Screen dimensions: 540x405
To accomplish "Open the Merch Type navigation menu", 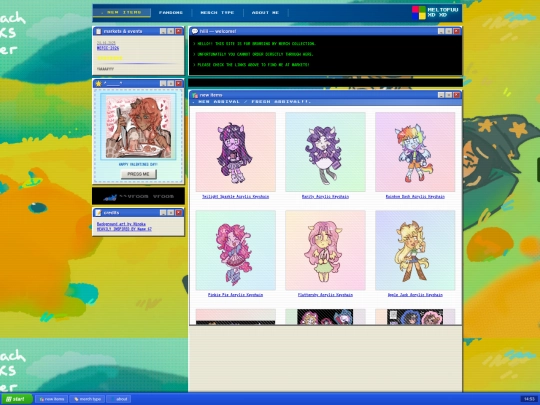I will 217,12.
